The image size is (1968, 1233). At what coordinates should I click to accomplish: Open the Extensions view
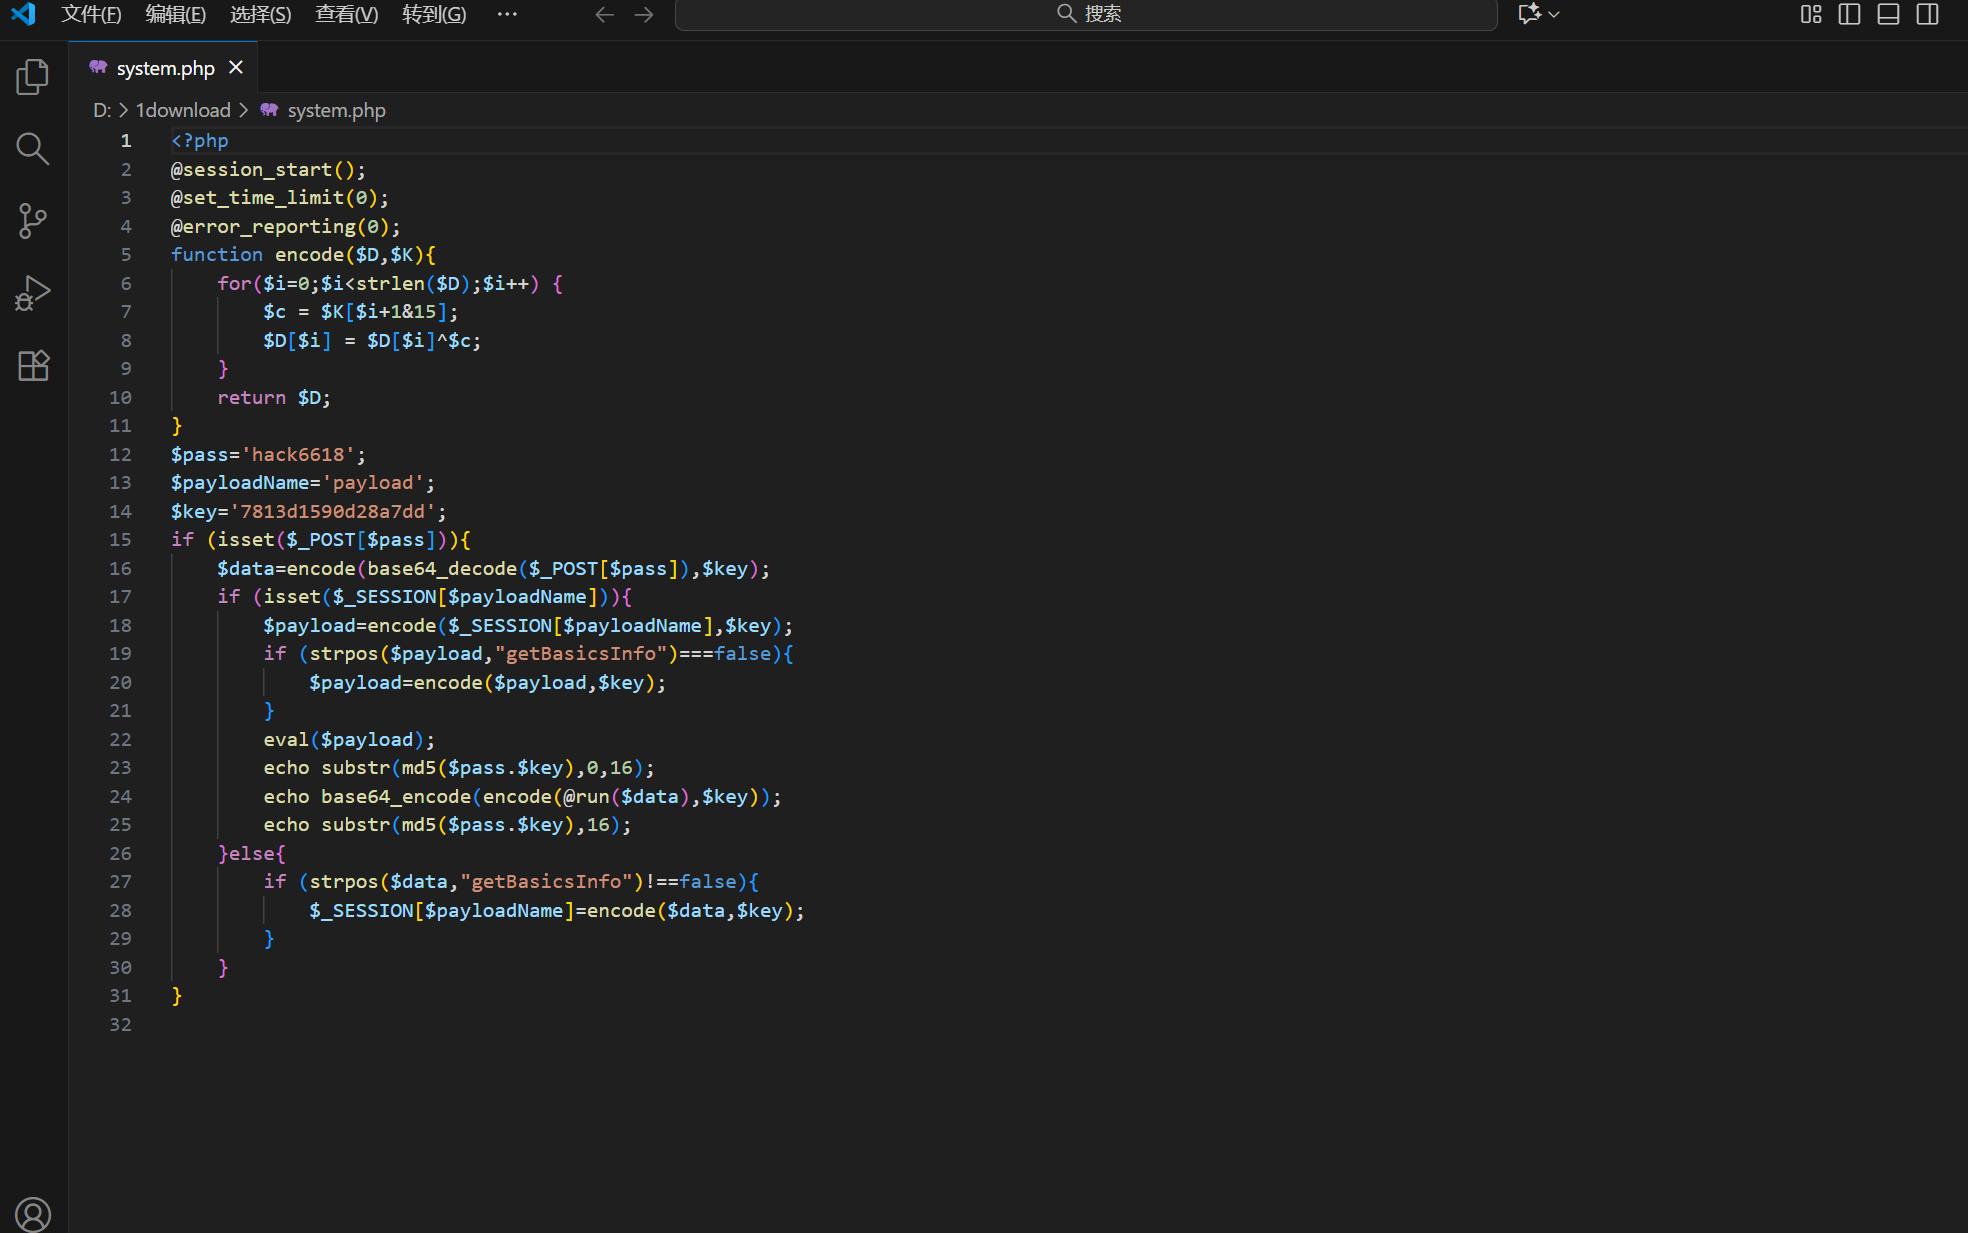[33, 365]
